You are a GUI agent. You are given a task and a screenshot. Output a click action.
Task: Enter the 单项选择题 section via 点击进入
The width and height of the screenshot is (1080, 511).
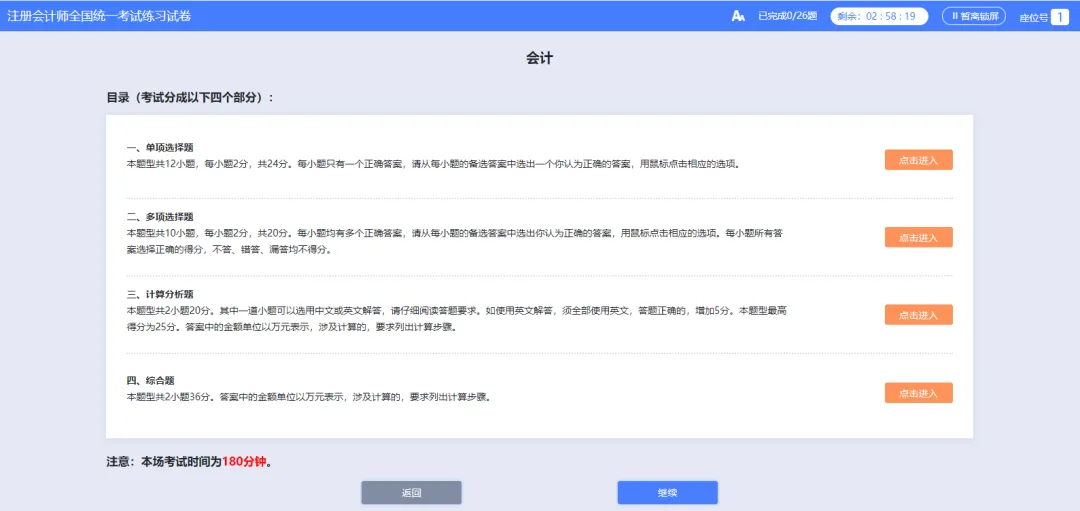tap(918, 160)
